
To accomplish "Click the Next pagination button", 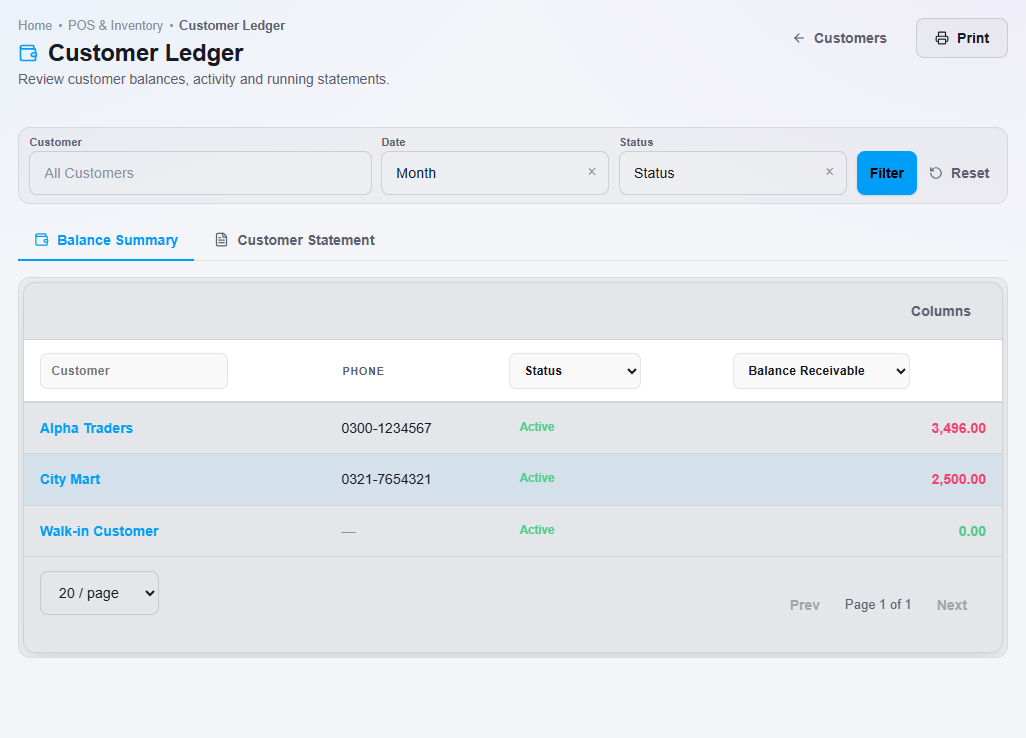I will [x=951, y=605].
